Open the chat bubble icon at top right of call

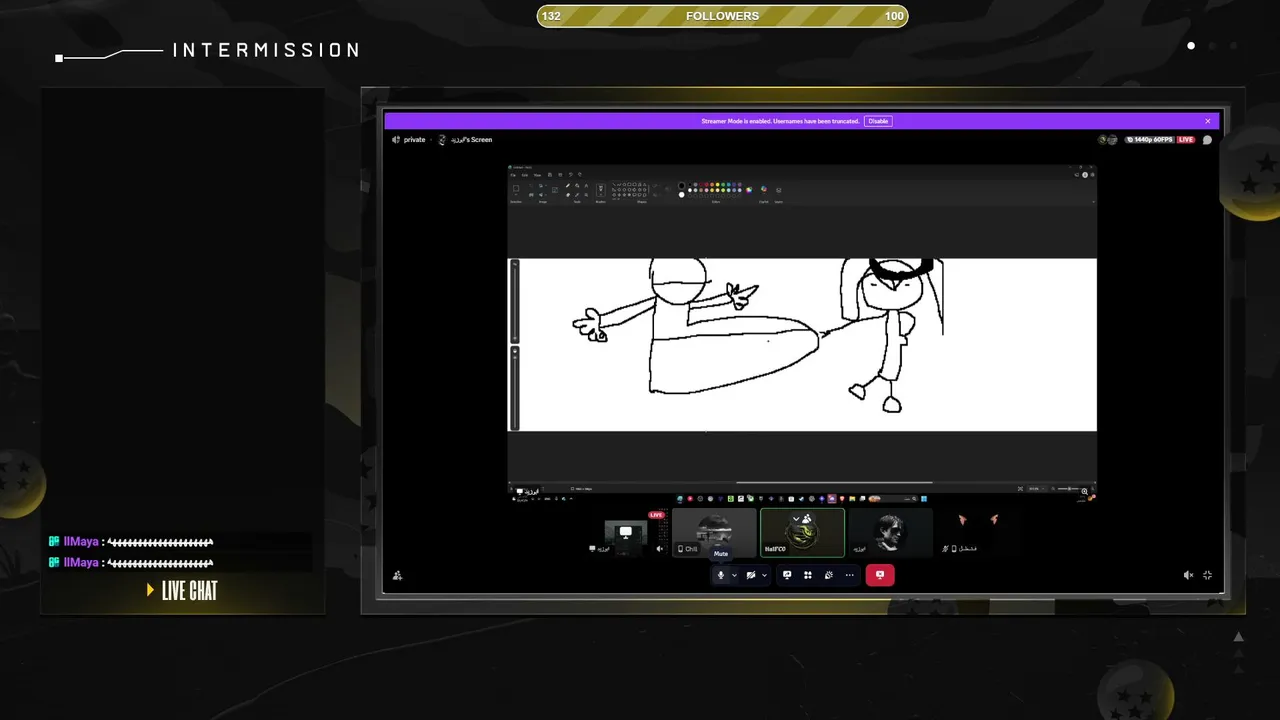pos(1207,140)
